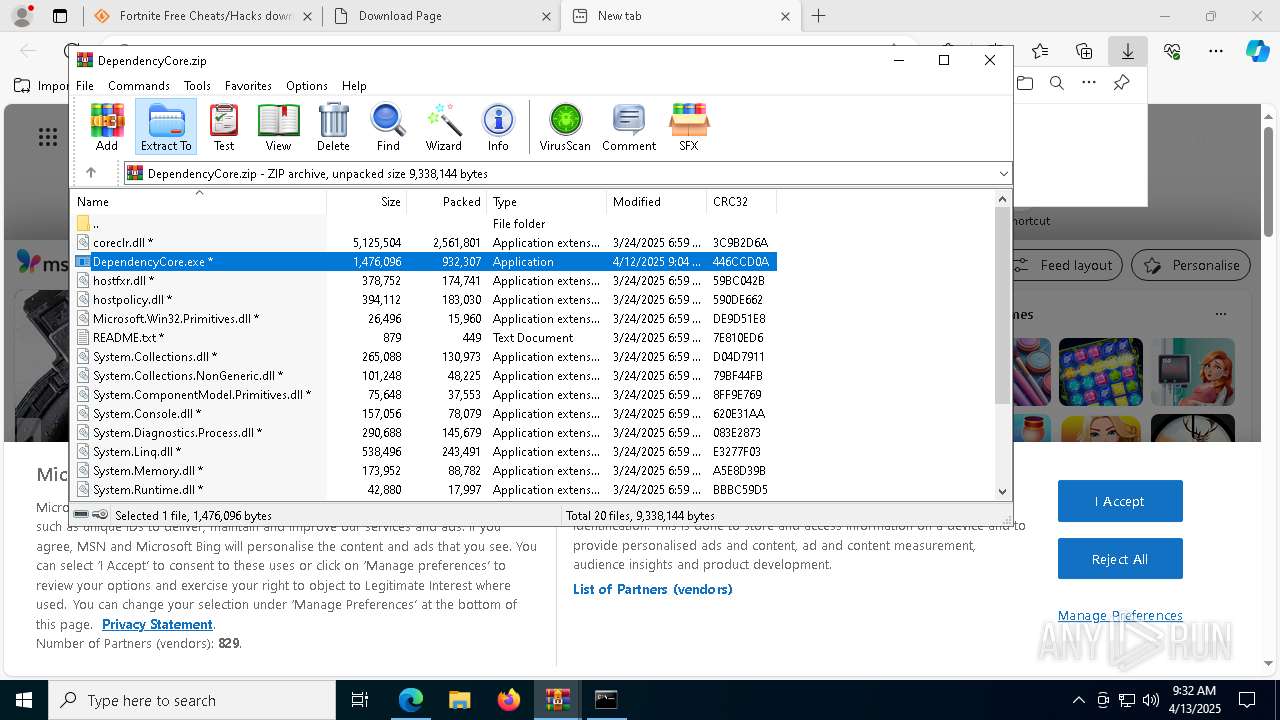Screen dimensions: 1280x720
Task: Sort by the Name column header
Action: (199, 202)
